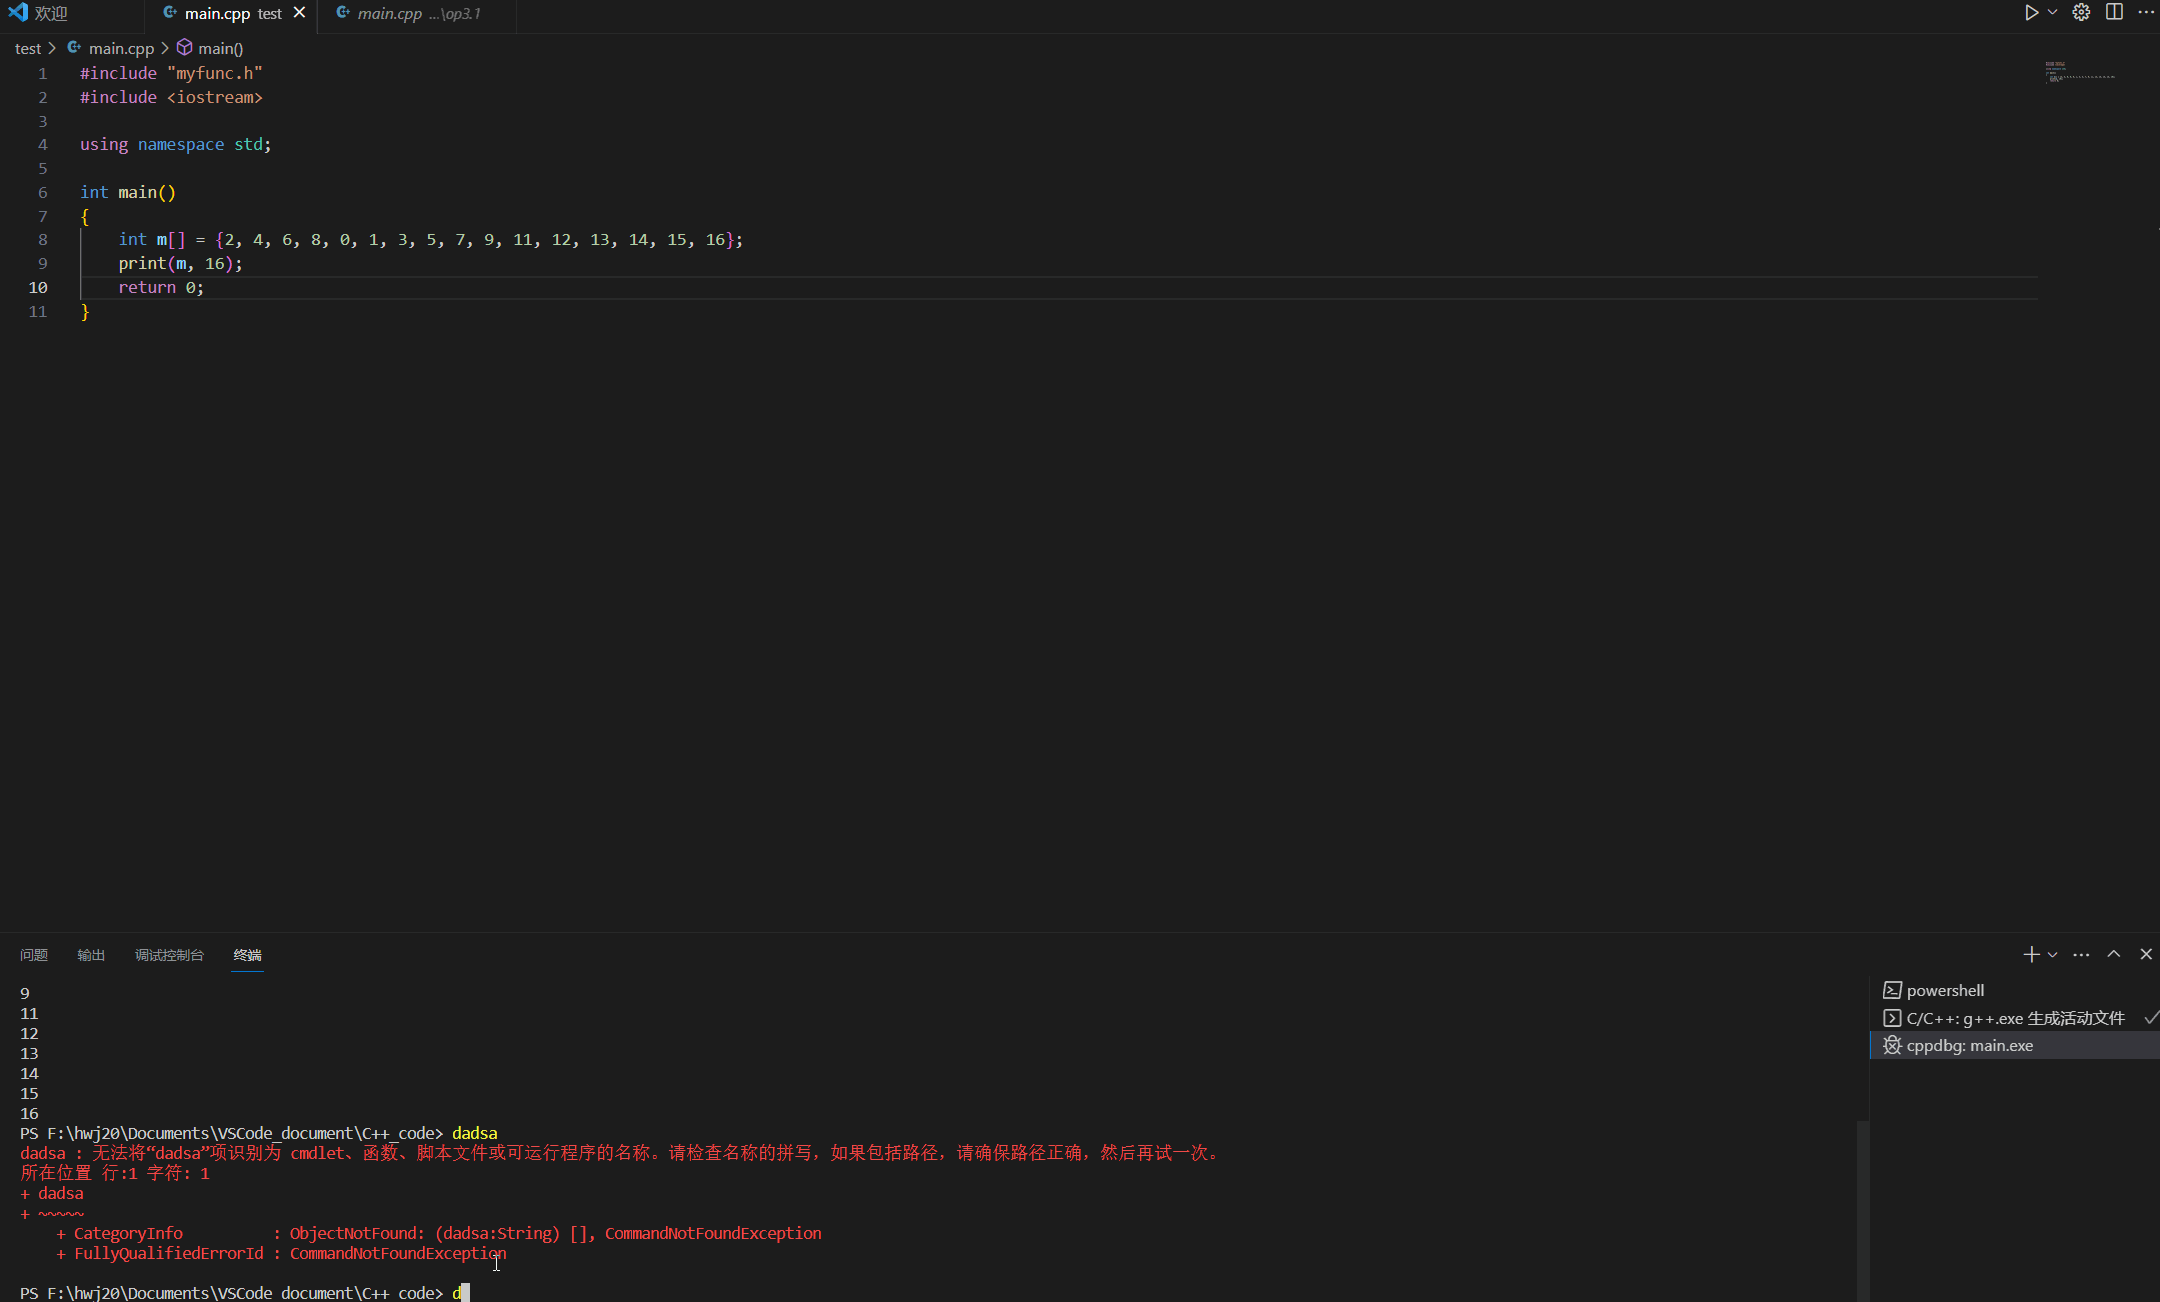Image resolution: width=2160 pixels, height=1302 pixels.
Task: Click the Run code play icon
Action: (x=2031, y=13)
